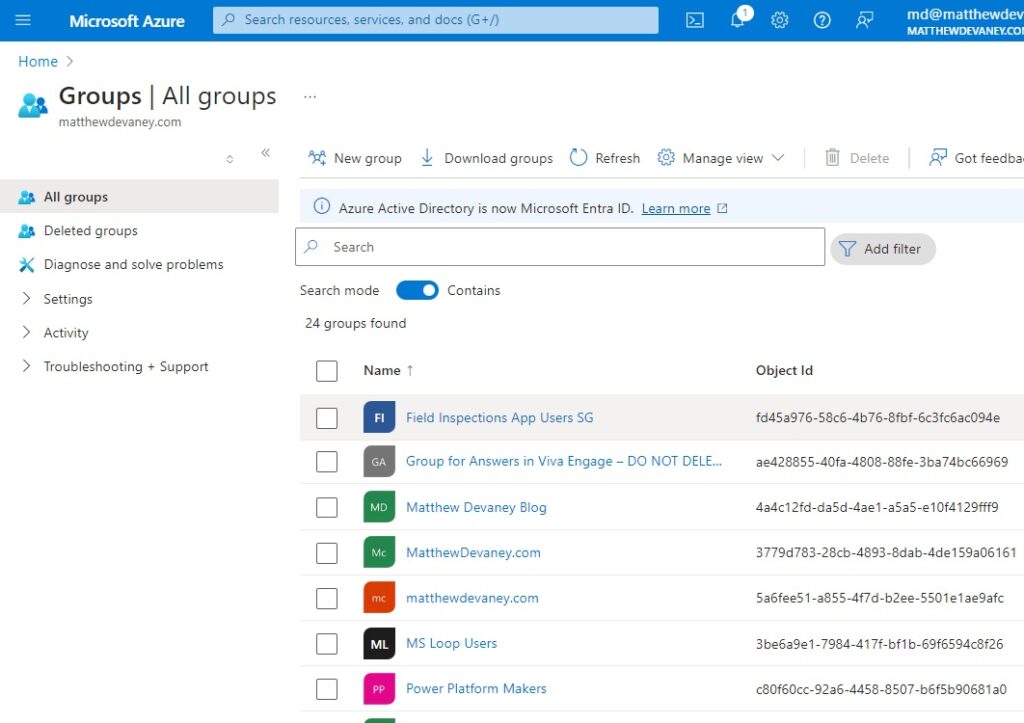Image resolution: width=1024 pixels, height=723 pixels.
Task: Click the external link icon after Learn more
Action: (x=722, y=208)
